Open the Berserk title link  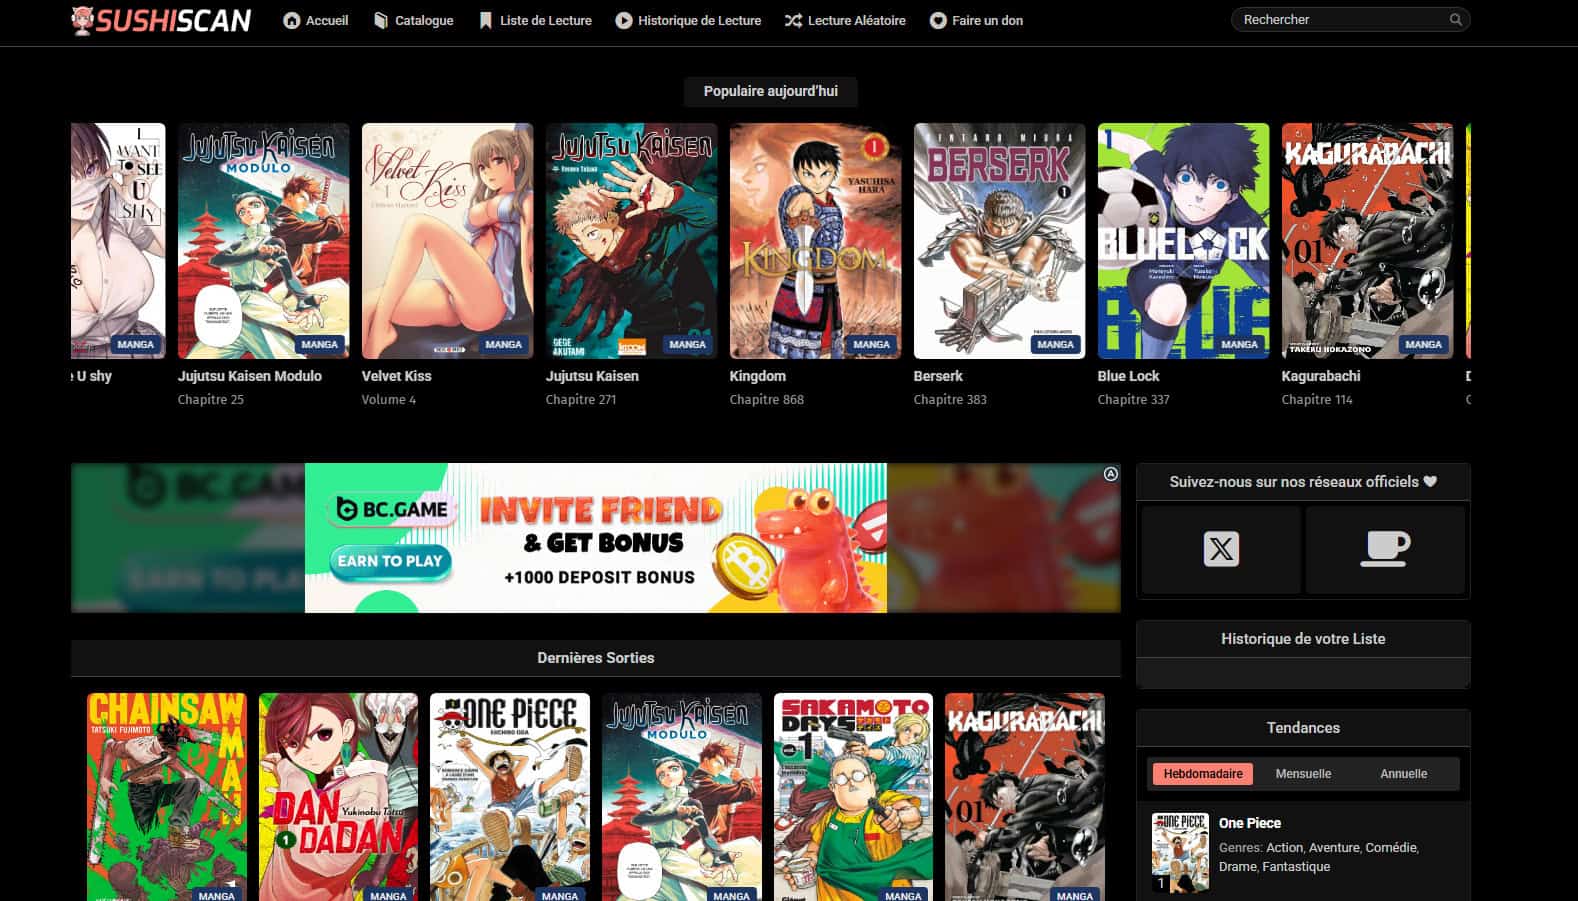(938, 376)
